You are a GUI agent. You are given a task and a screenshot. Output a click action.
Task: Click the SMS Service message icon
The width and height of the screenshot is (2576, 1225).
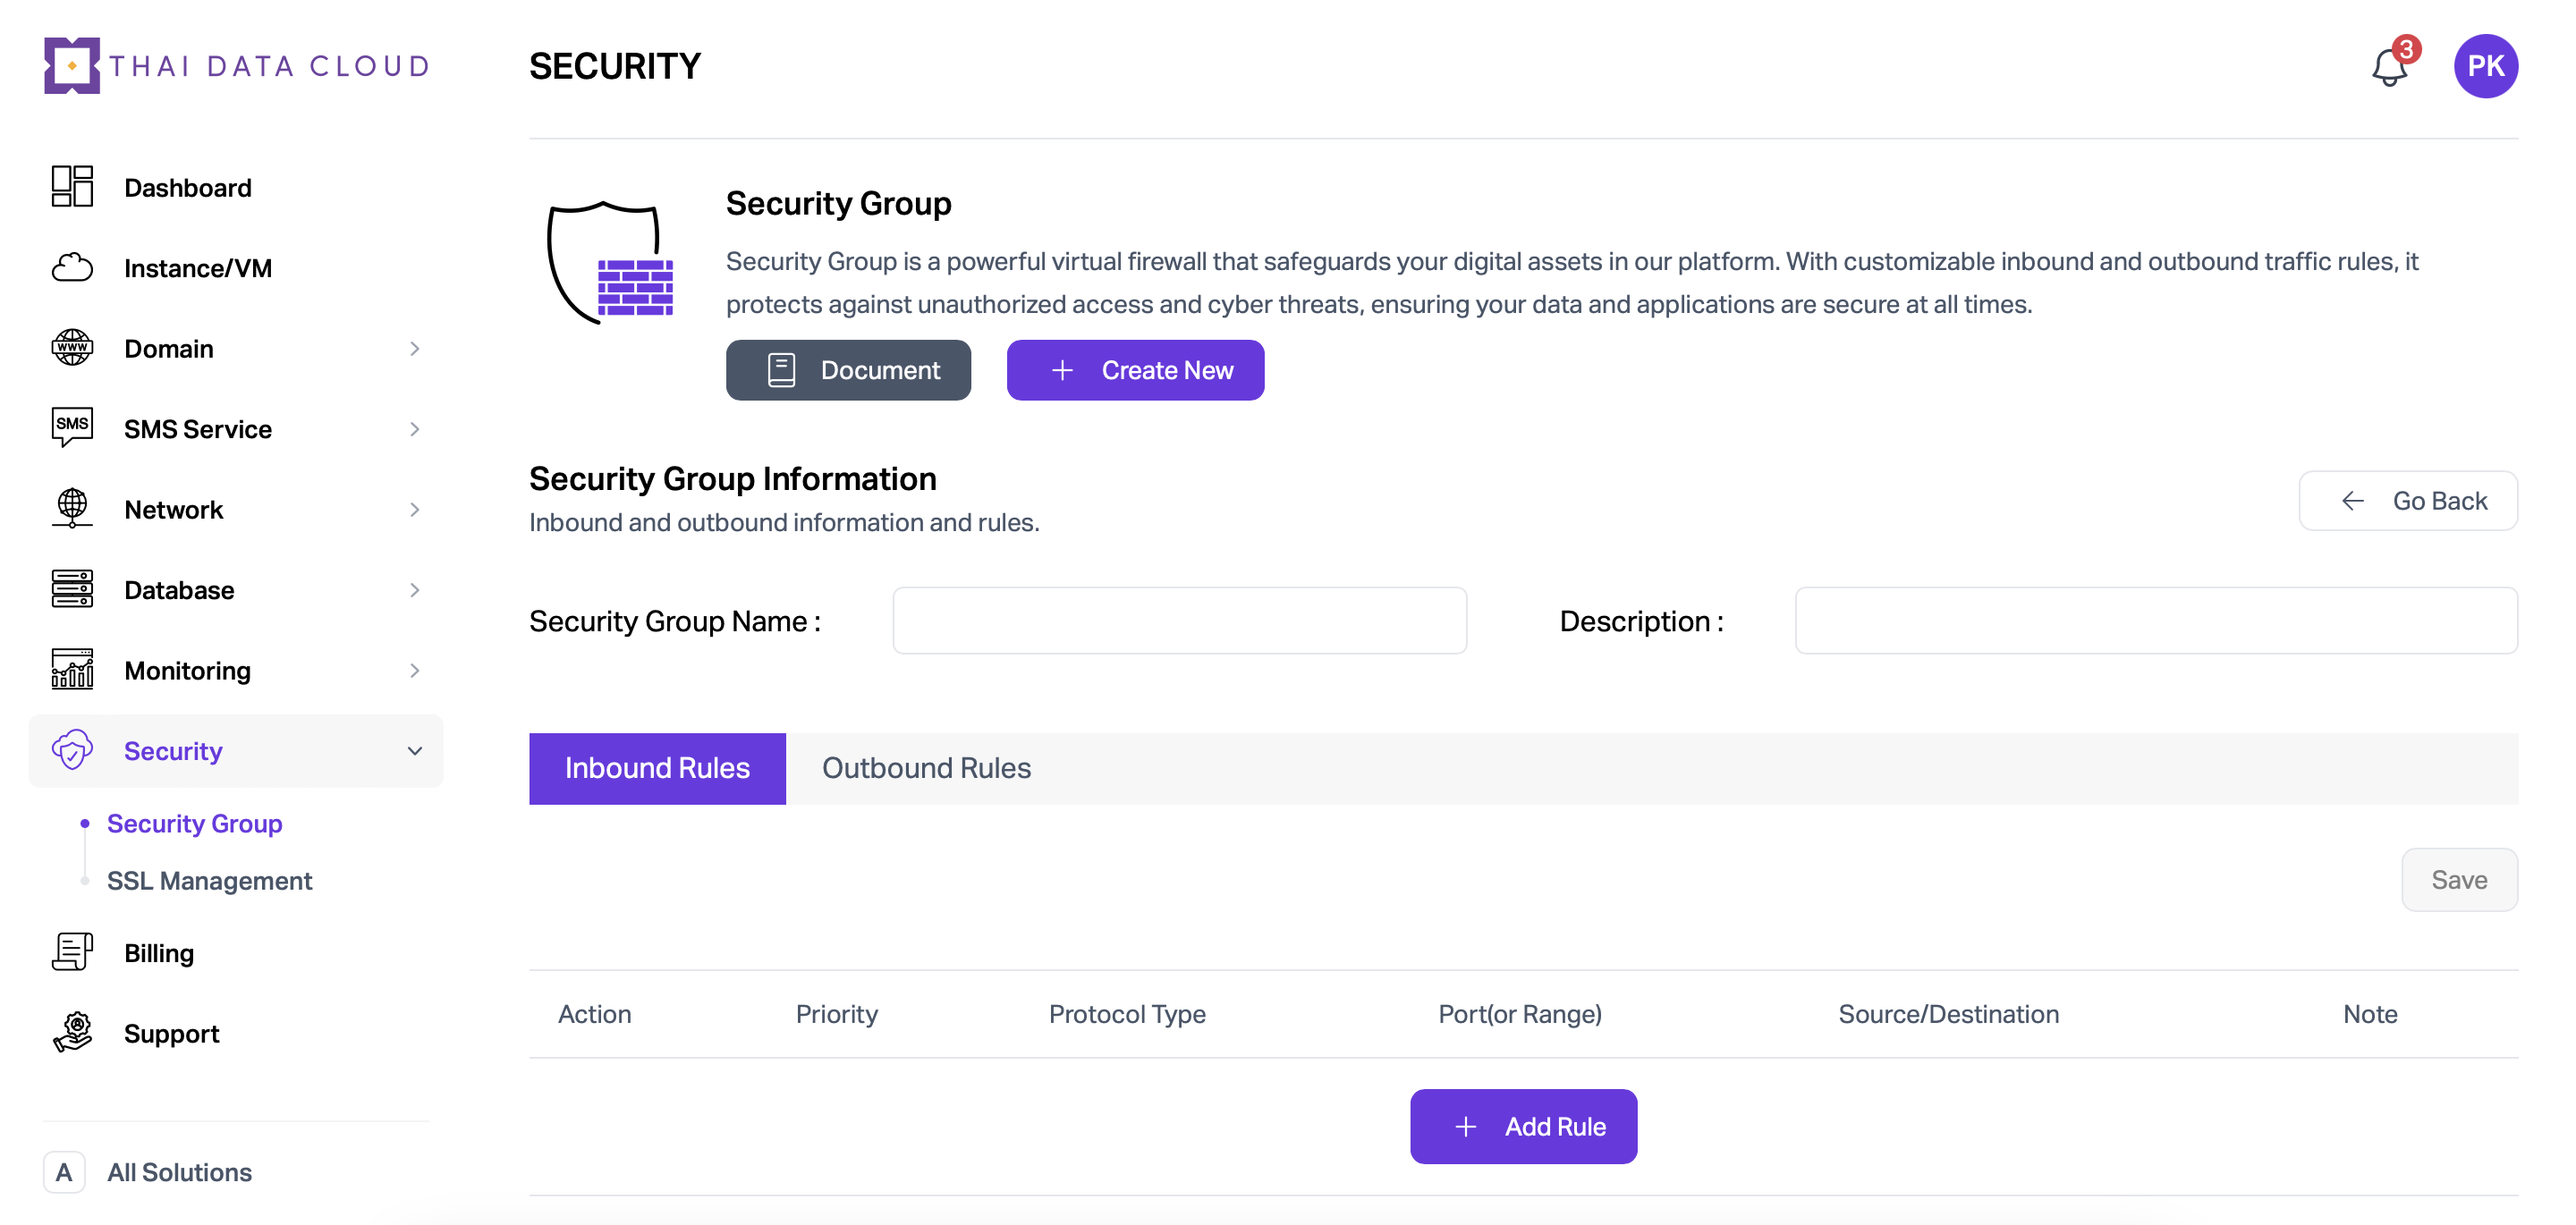[x=72, y=428]
